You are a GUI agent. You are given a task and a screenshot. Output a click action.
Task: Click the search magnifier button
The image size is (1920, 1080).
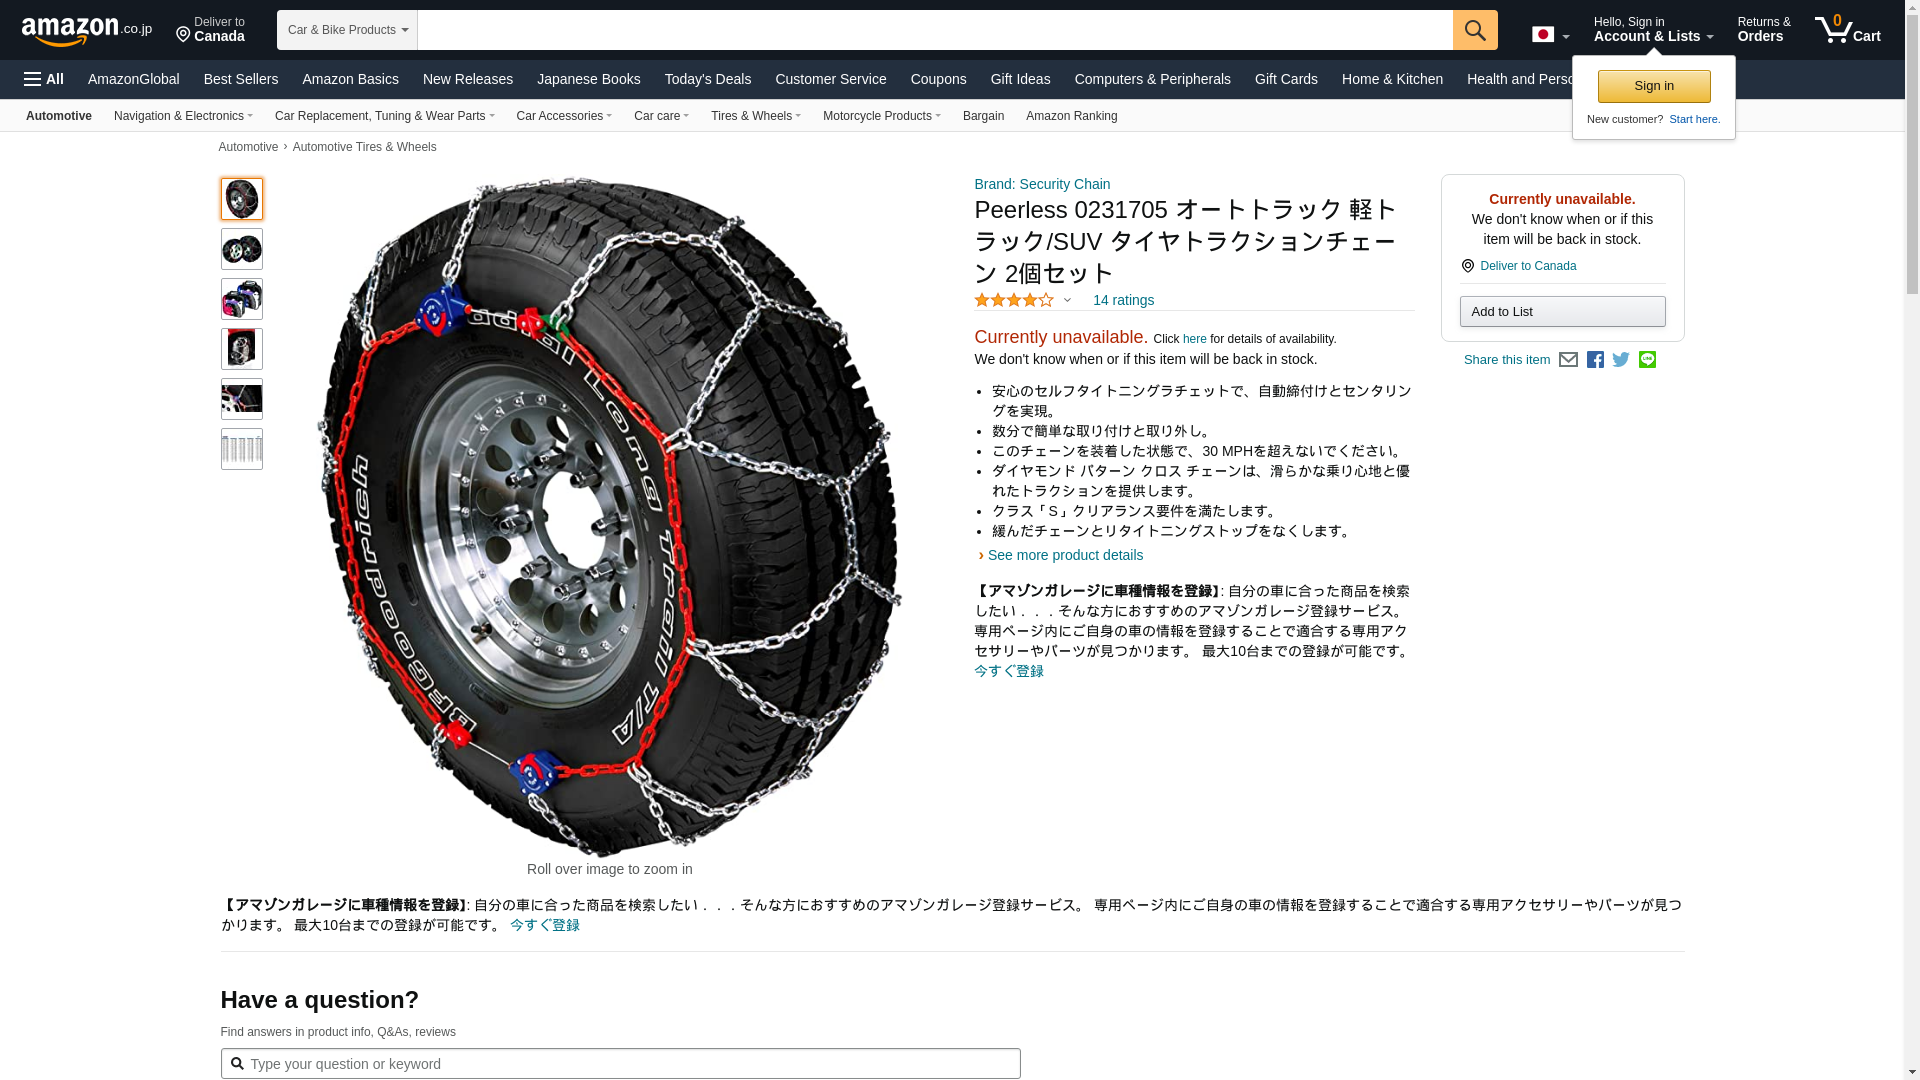click(x=1474, y=30)
